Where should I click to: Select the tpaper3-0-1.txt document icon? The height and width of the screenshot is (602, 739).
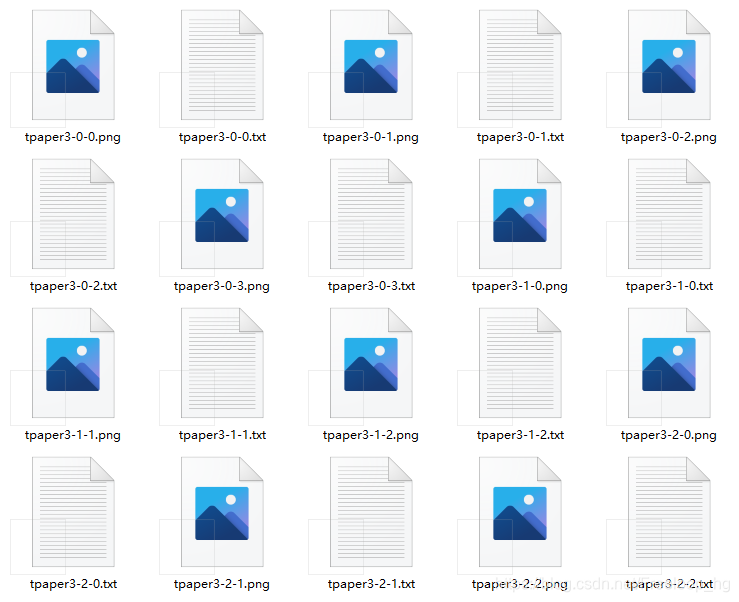[520, 65]
